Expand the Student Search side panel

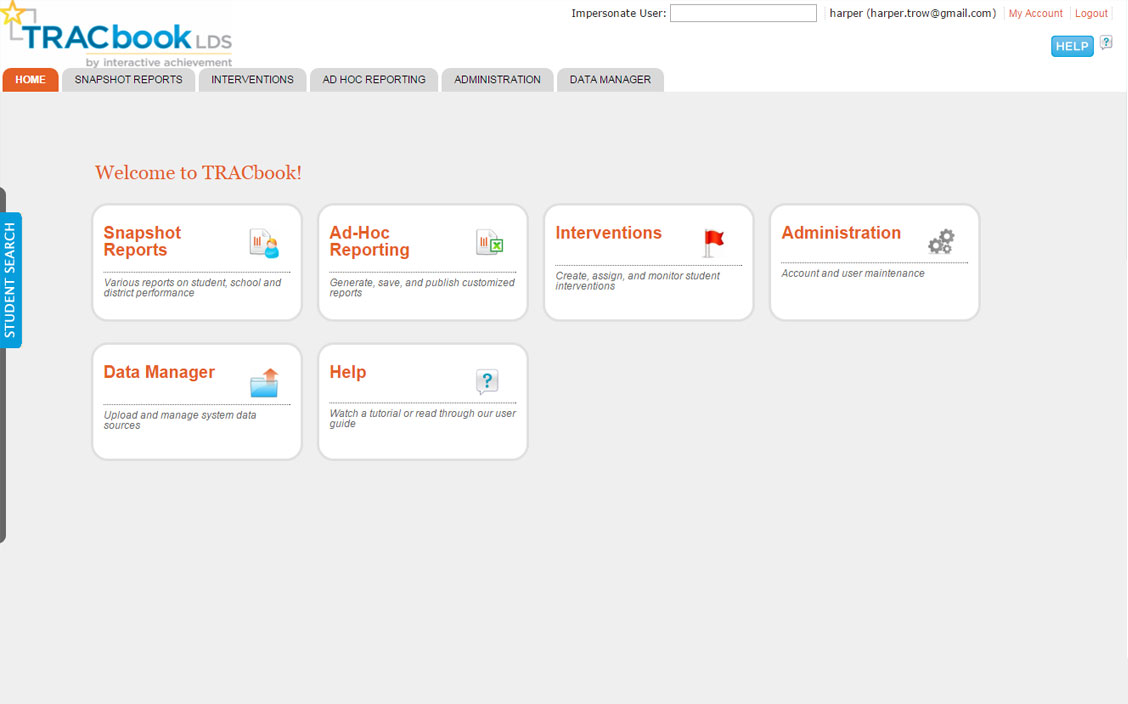coord(11,280)
